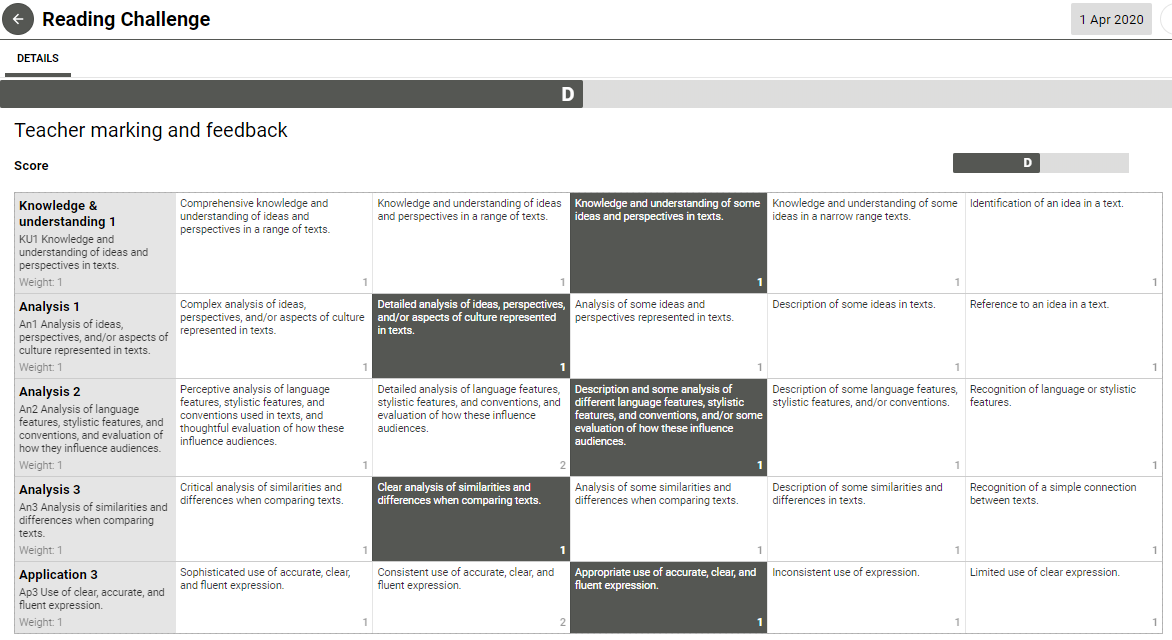Deselect the highlighted Knowledge of some ideas cell
This screenshot has width=1172, height=640.
(667, 240)
